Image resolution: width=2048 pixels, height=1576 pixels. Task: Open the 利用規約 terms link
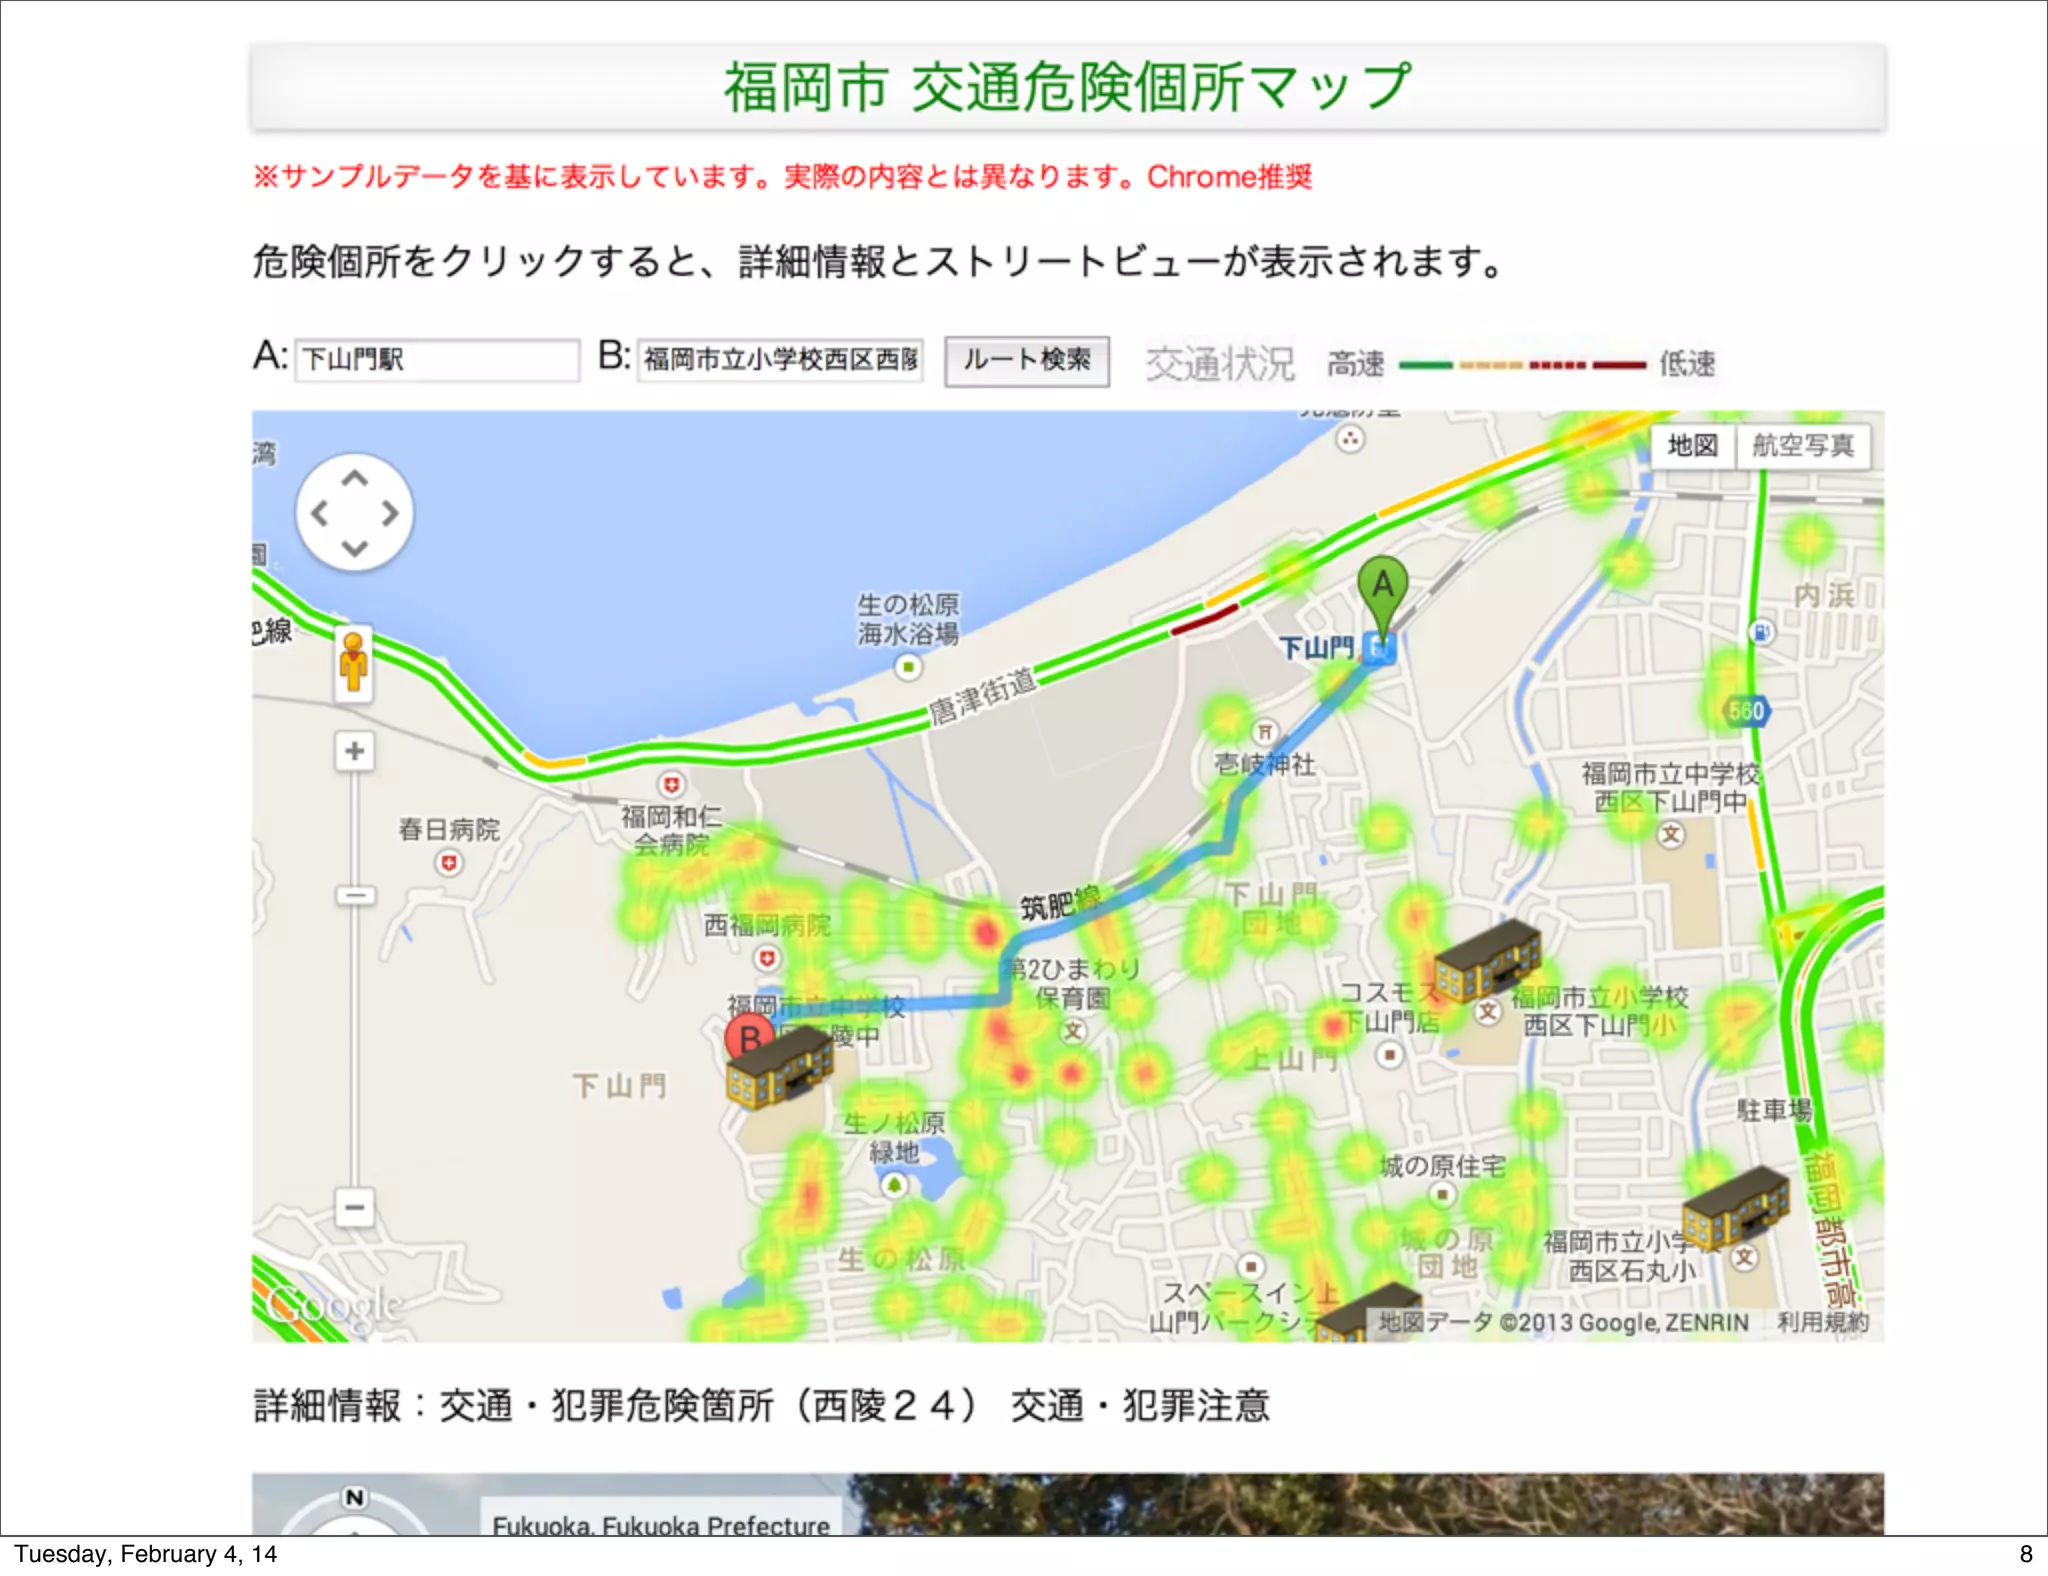pyautogui.click(x=1822, y=1322)
